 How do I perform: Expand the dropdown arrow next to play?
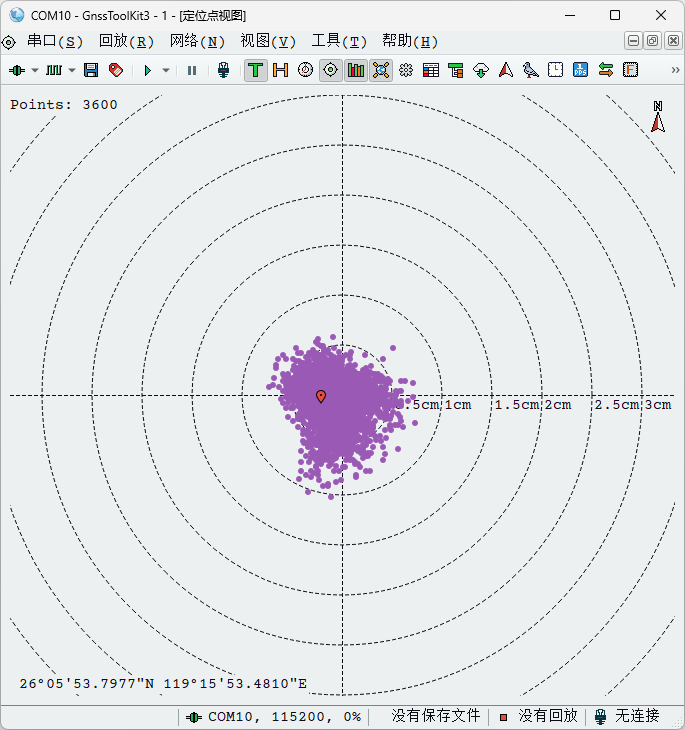pyautogui.click(x=166, y=70)
